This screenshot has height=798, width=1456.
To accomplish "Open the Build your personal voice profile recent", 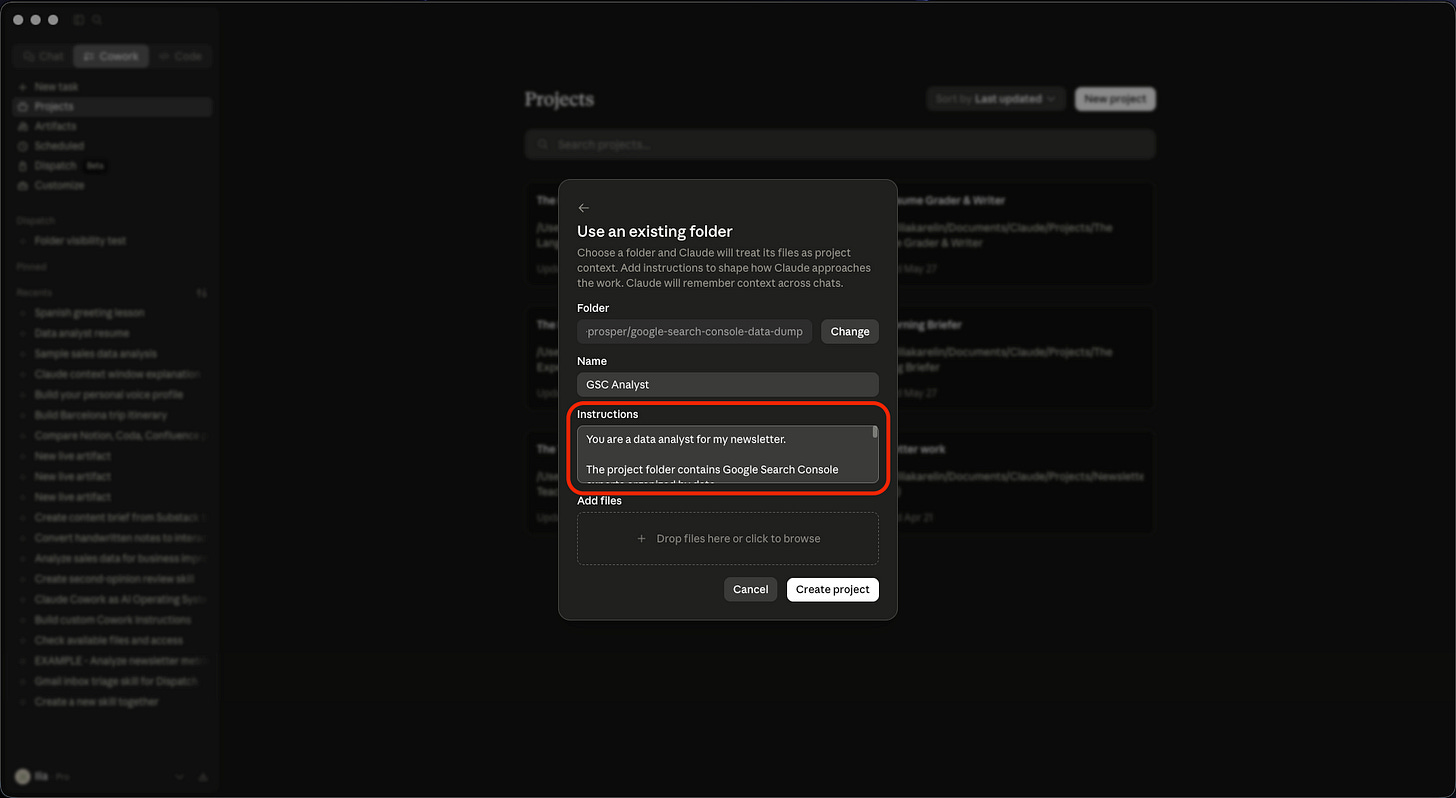I will coord(113,395).
